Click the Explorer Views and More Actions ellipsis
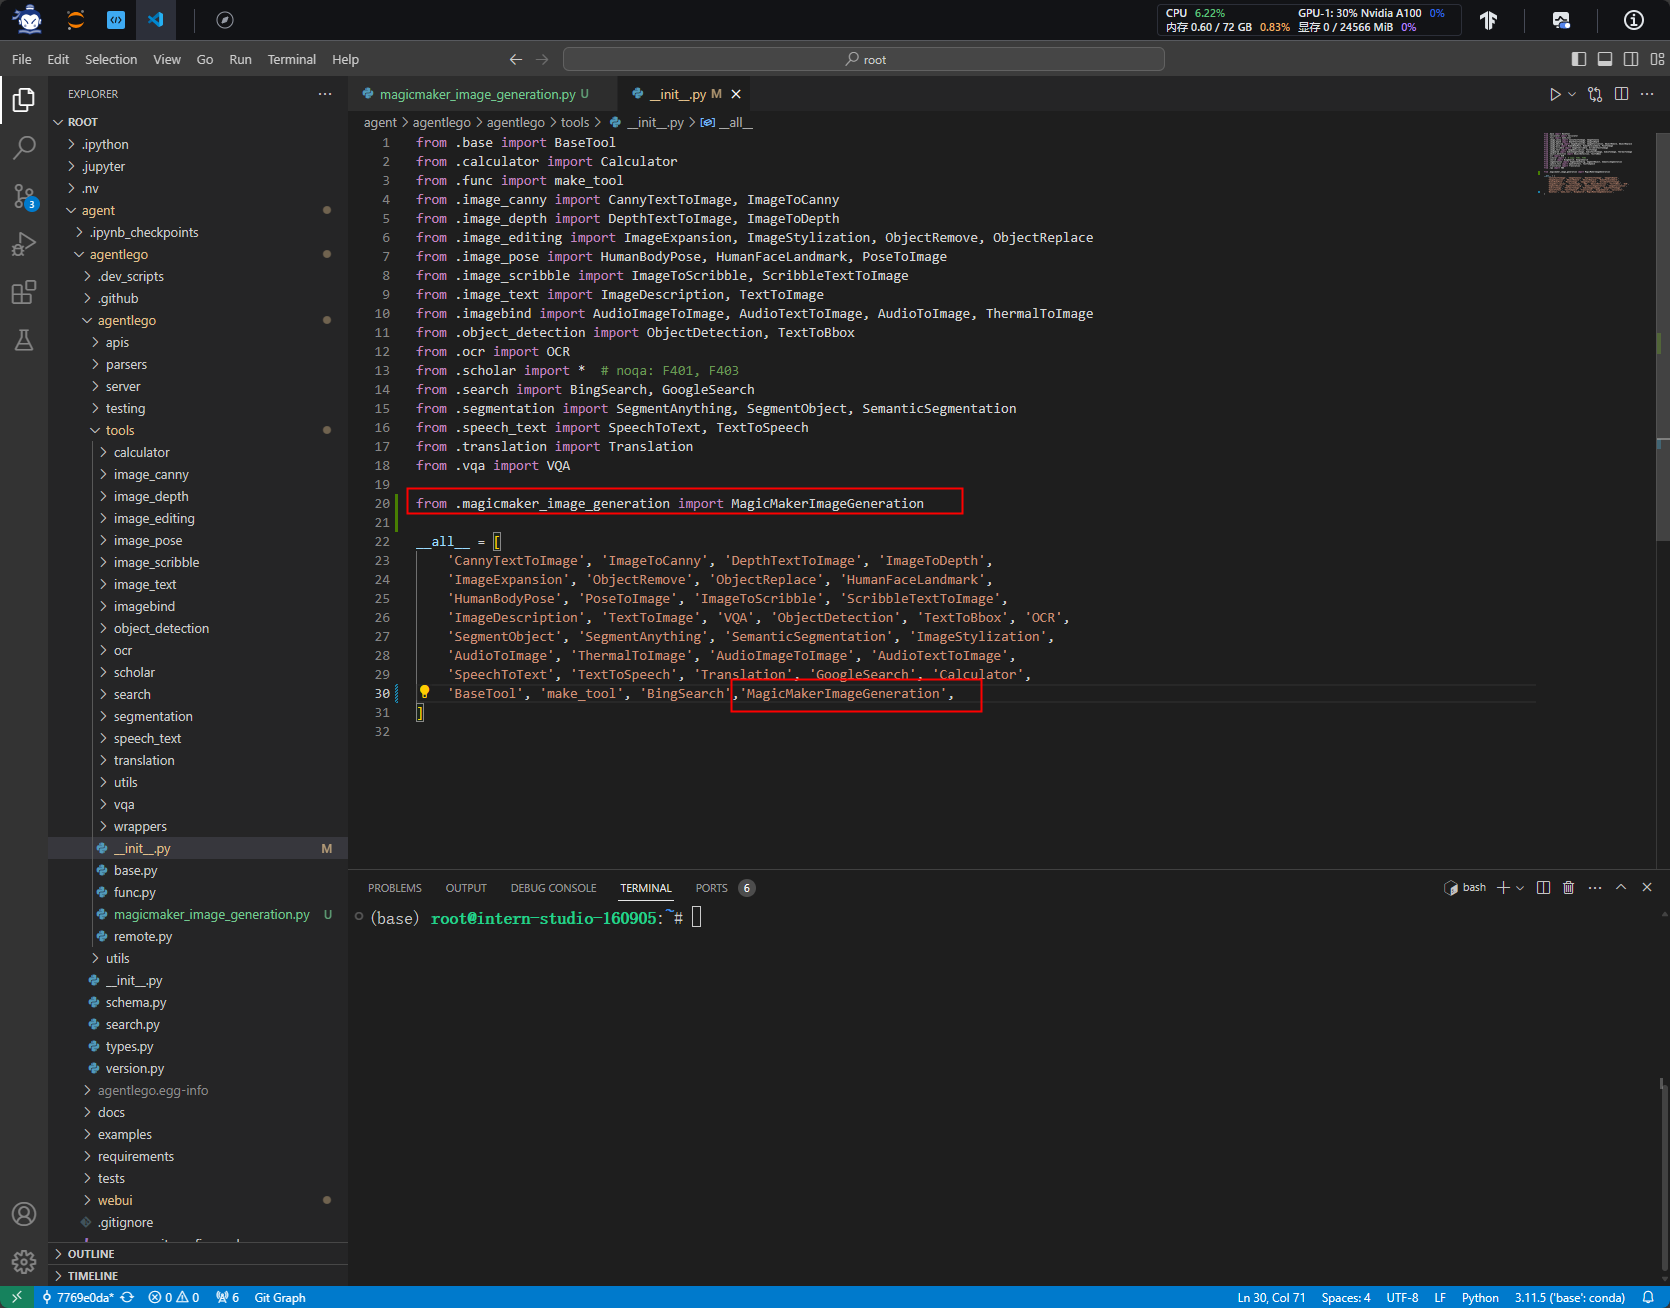Screen dimensions: 1670x1308 [325, 94]
